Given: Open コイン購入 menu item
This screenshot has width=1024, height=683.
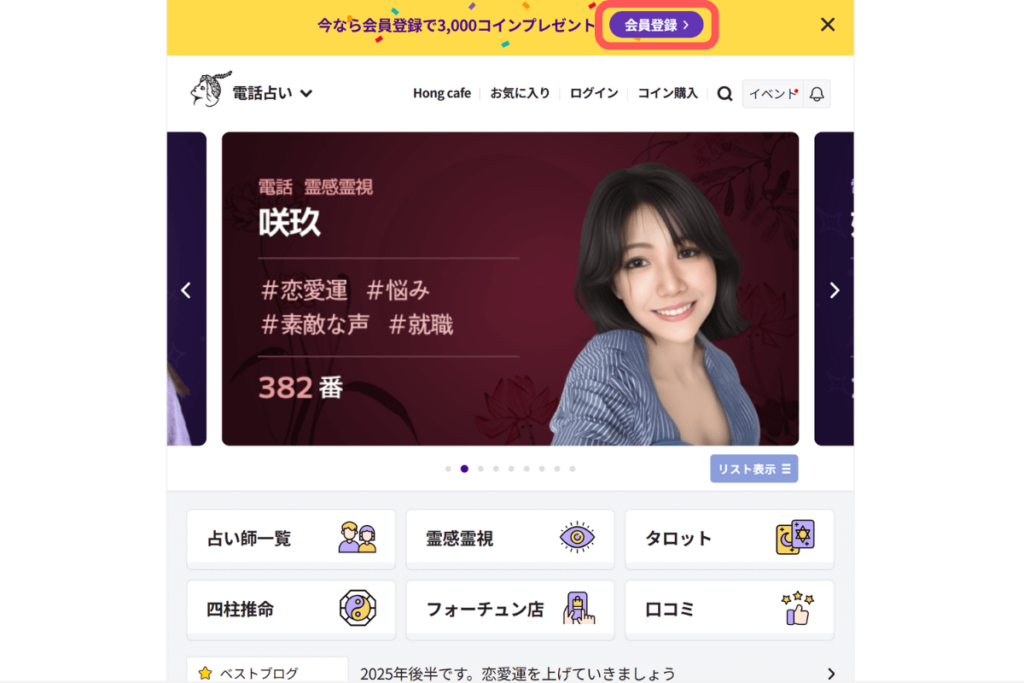Looking at the screenshot, I should click(667, 93).
